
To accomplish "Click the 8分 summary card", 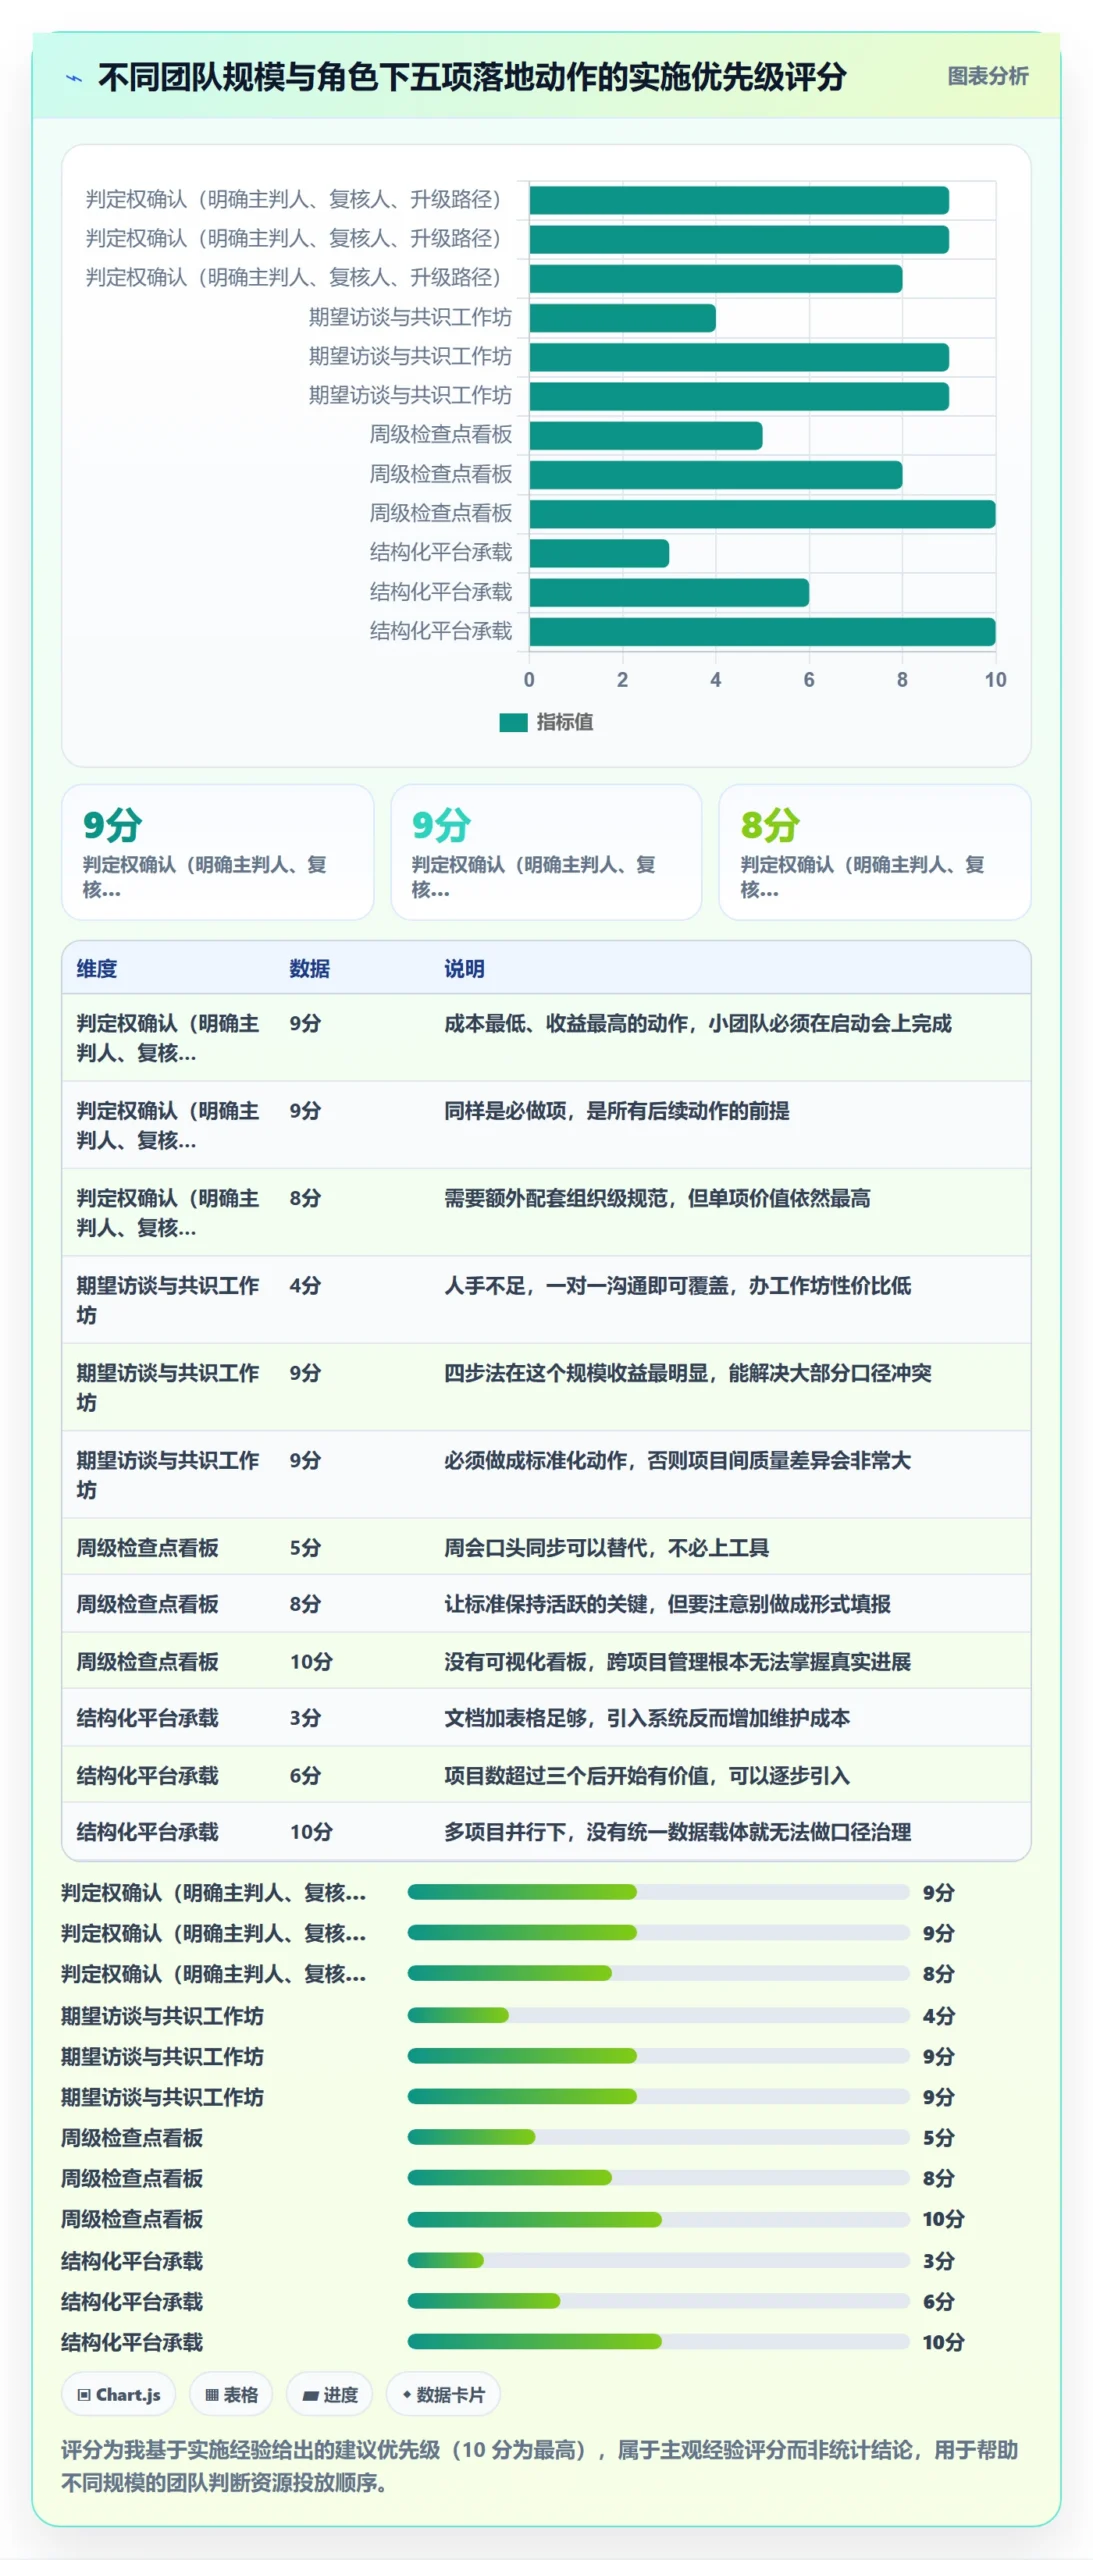I will pos(873,851).
